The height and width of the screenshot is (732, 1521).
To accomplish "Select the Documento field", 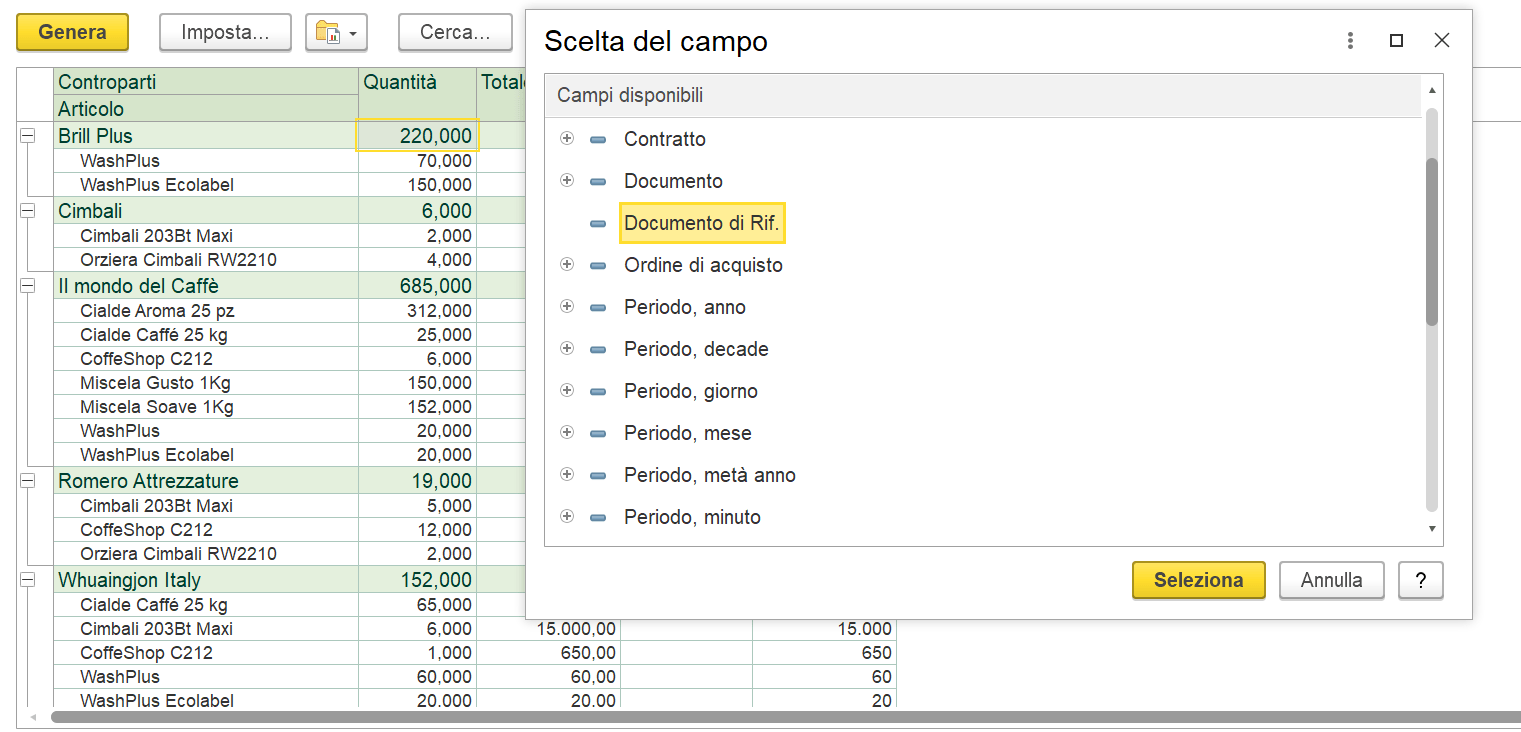I will [673, 181].
